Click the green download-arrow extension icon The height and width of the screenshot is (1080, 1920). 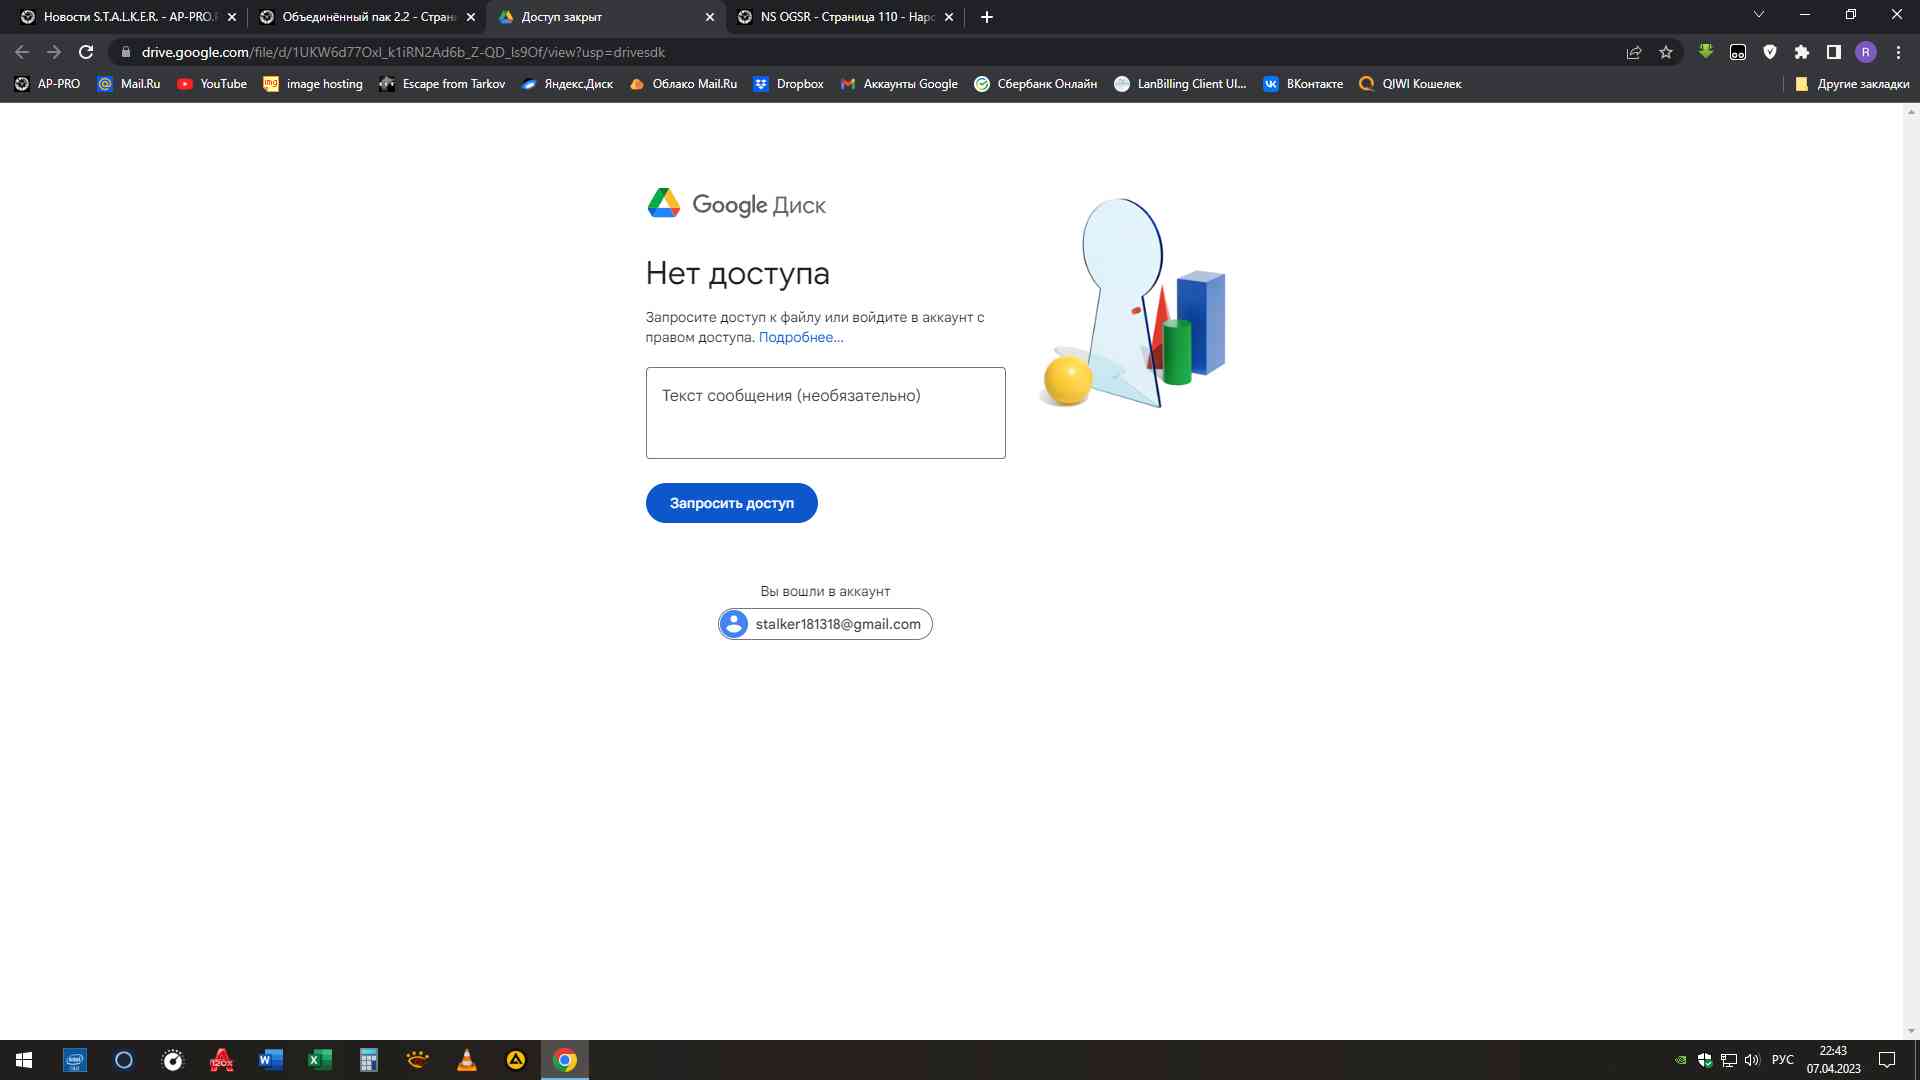coord(1706,52)
